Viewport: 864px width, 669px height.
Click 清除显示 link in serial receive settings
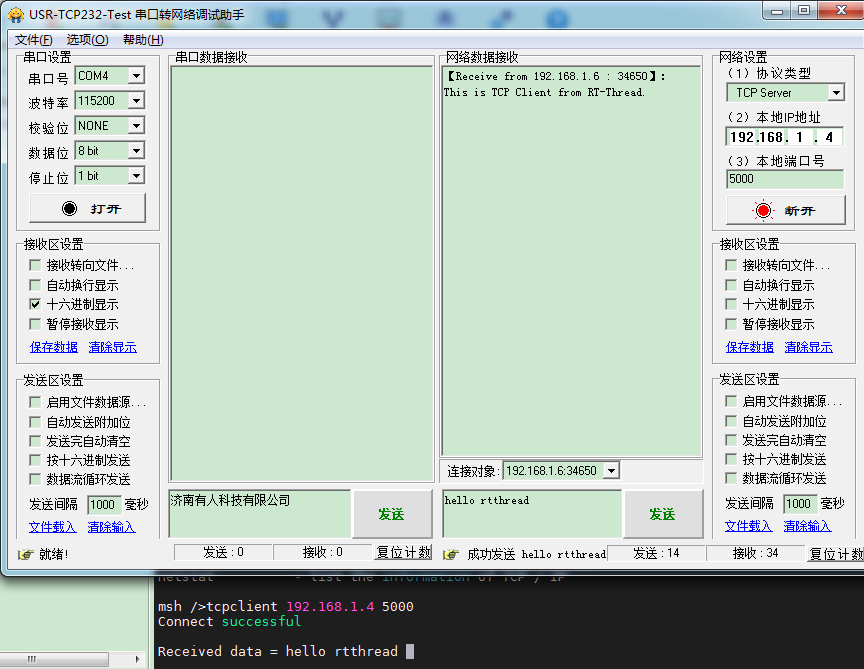113,345
